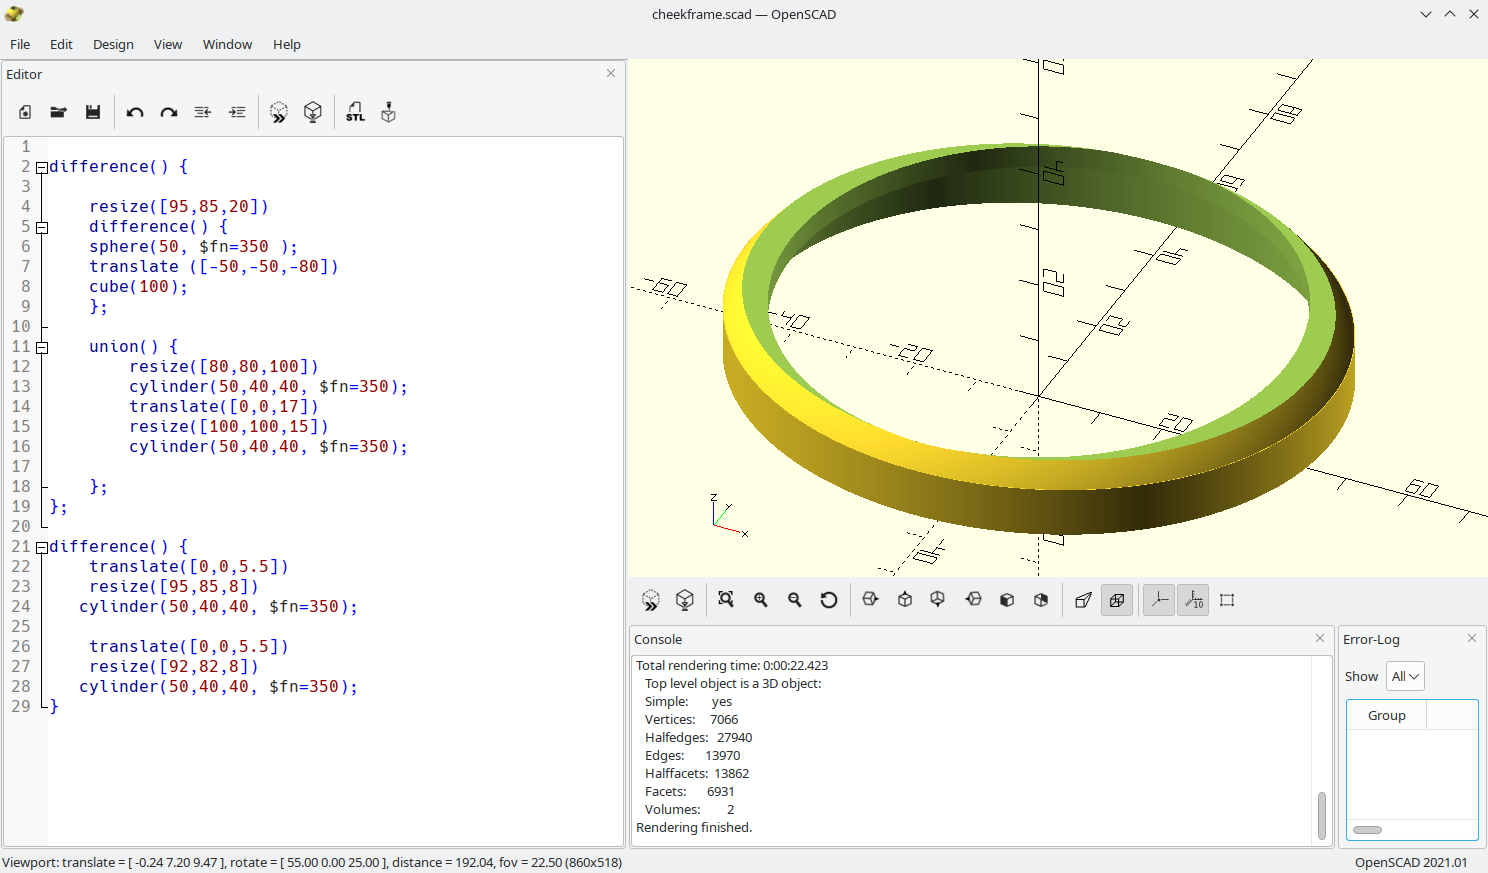Toggle the scale markers display
The width and height of the screenshot is (1488, 873).
point(1192,600)
